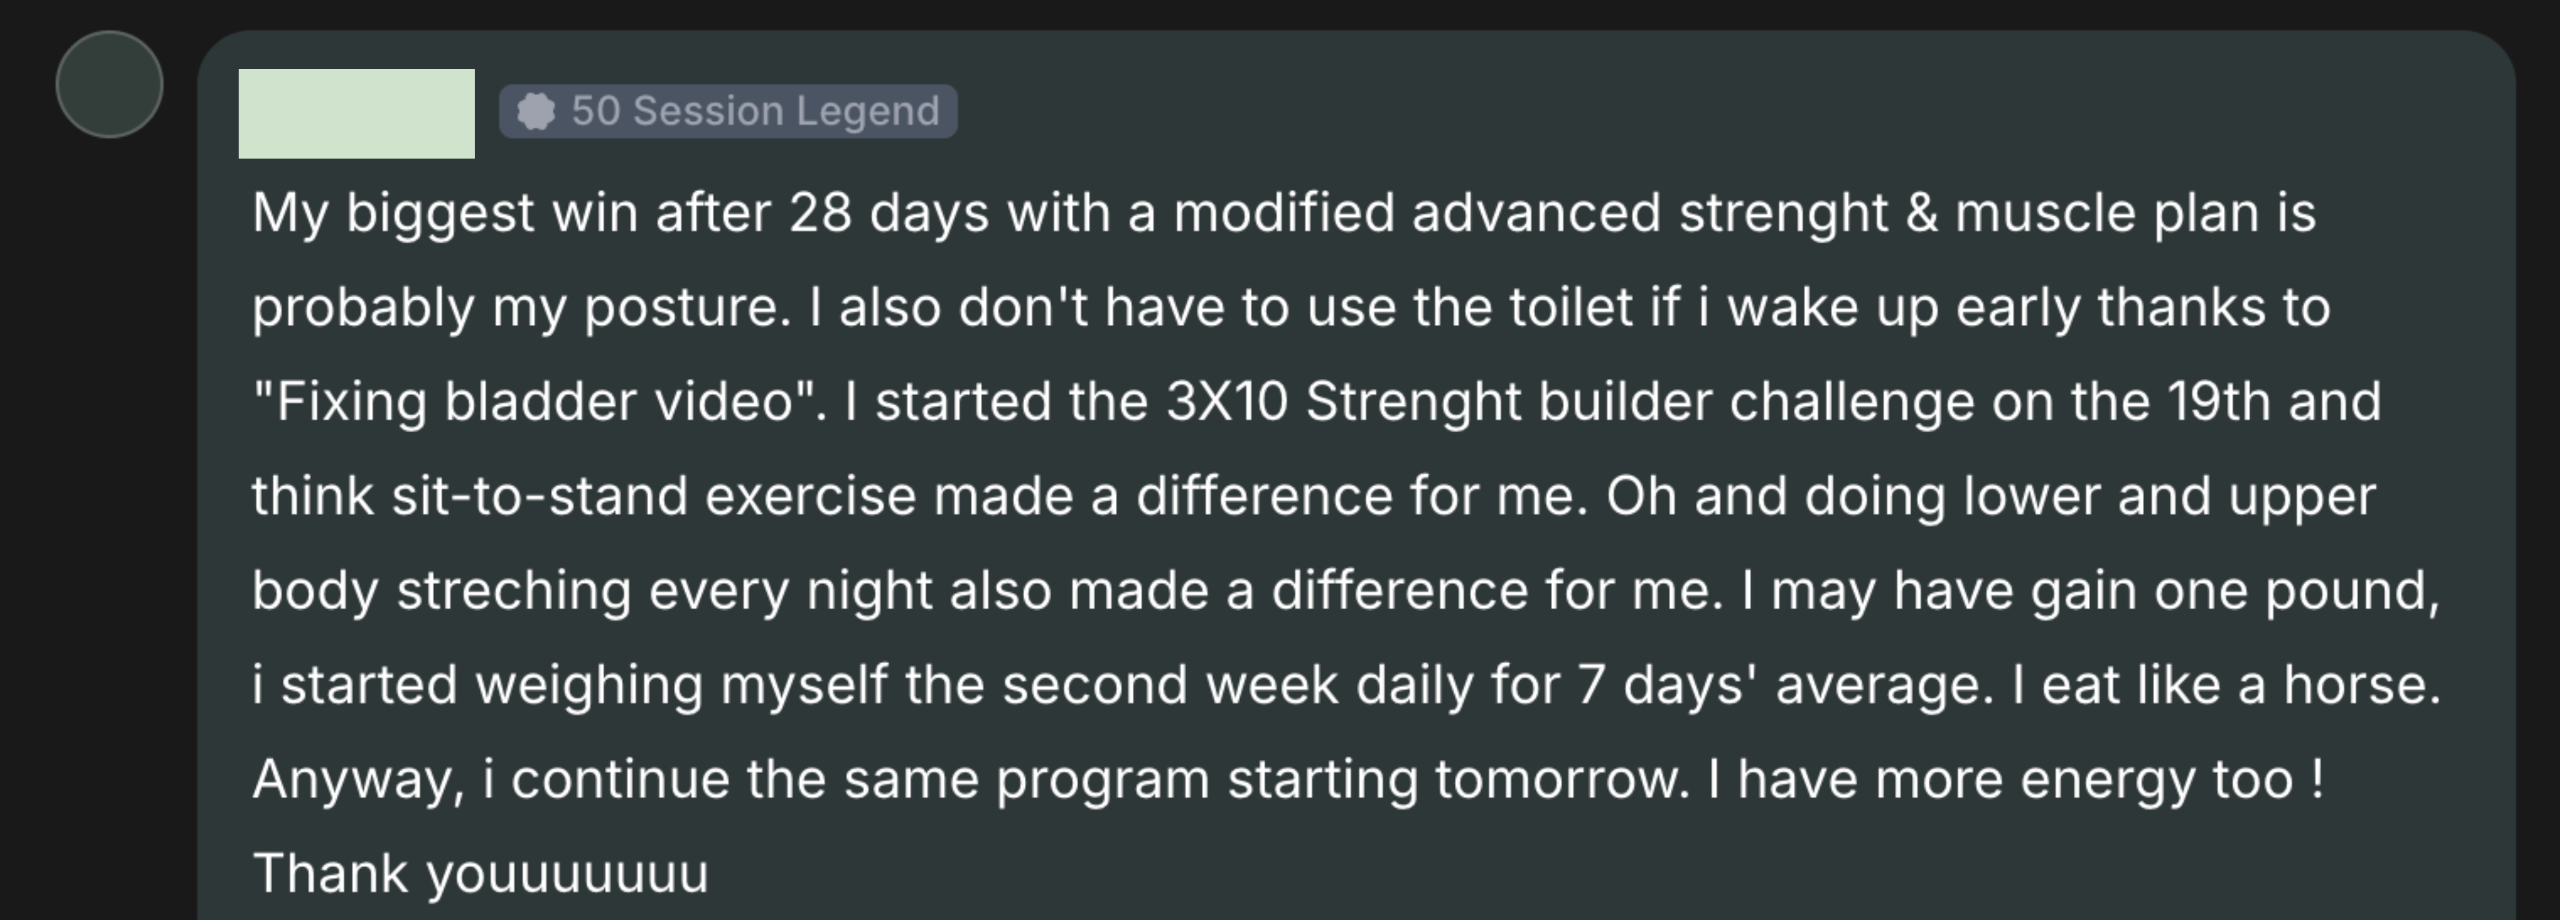
Task: Click the 50 Session Legend badge label
Action: tap(755, 111)
